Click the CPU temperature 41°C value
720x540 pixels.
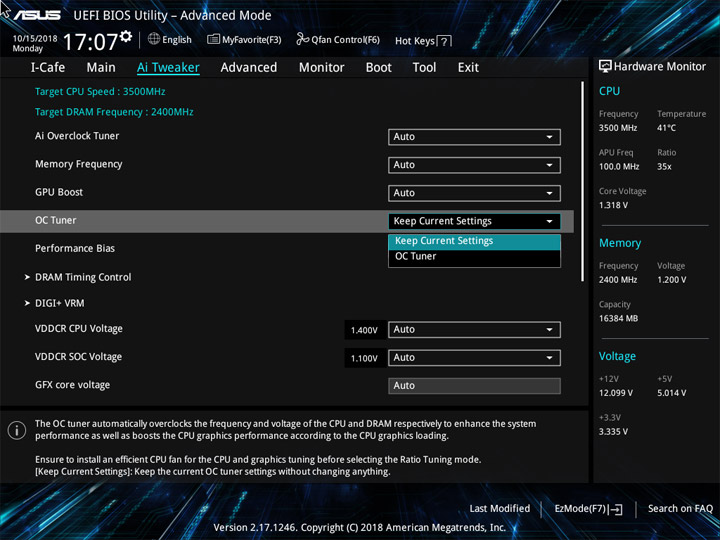[x=666, y=128]
